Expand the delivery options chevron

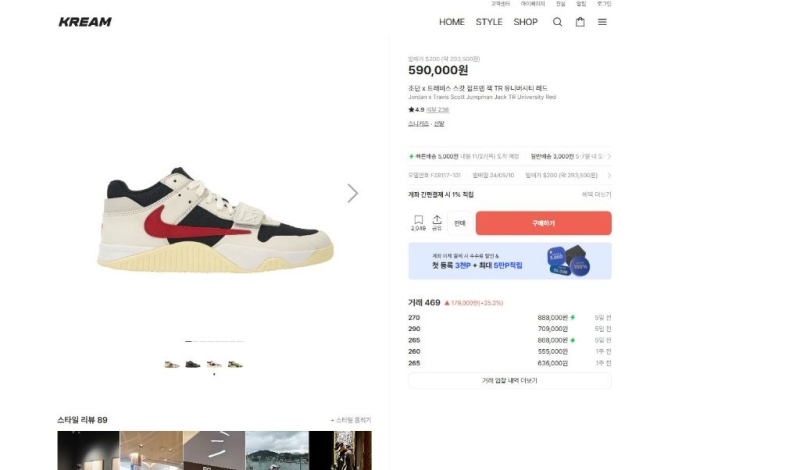tap(609, 156)
